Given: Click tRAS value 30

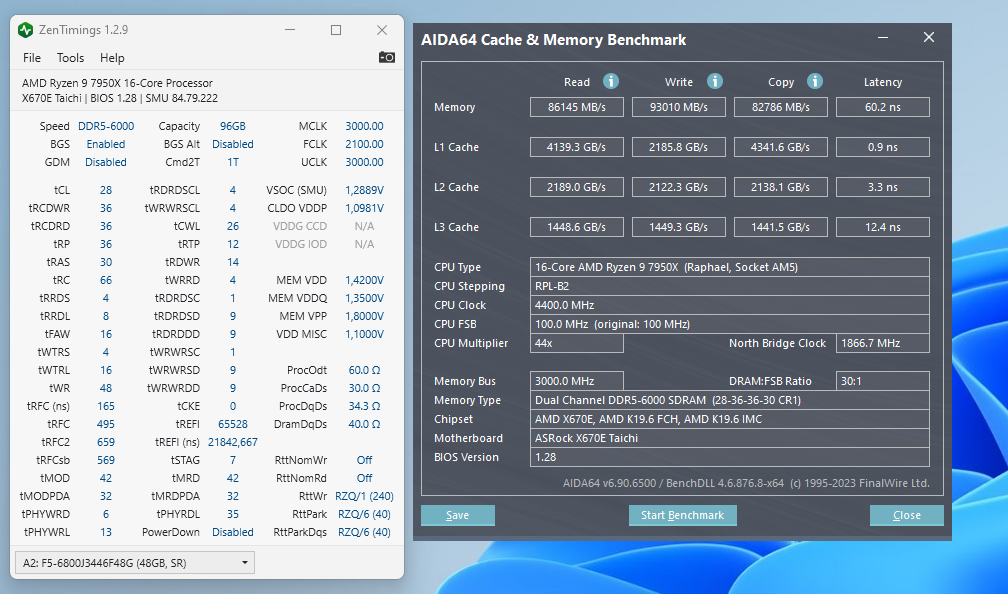Looking at the screenshot, I should click(x=106, y=262).
